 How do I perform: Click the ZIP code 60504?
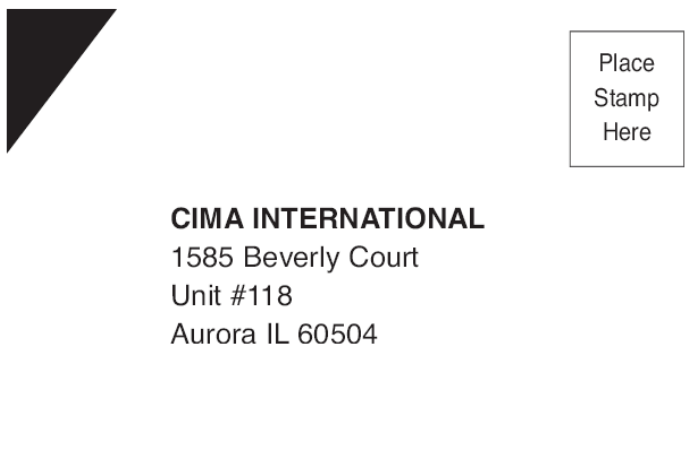337,334
